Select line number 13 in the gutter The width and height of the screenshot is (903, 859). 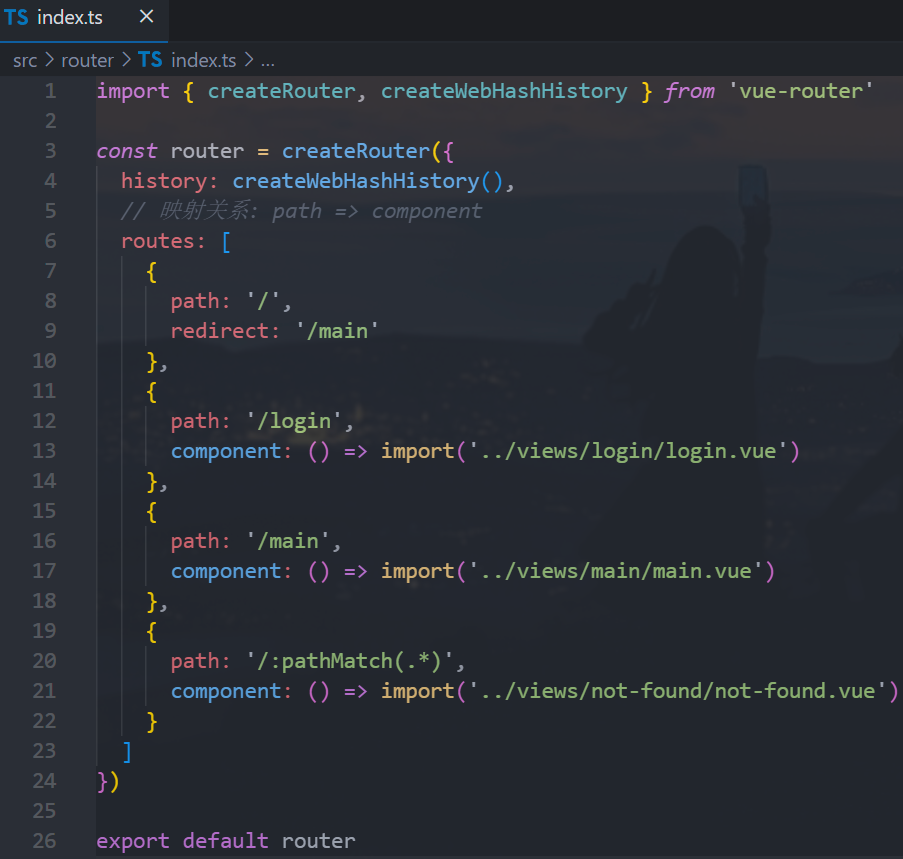pyautogui.click(x=44, y=451)
